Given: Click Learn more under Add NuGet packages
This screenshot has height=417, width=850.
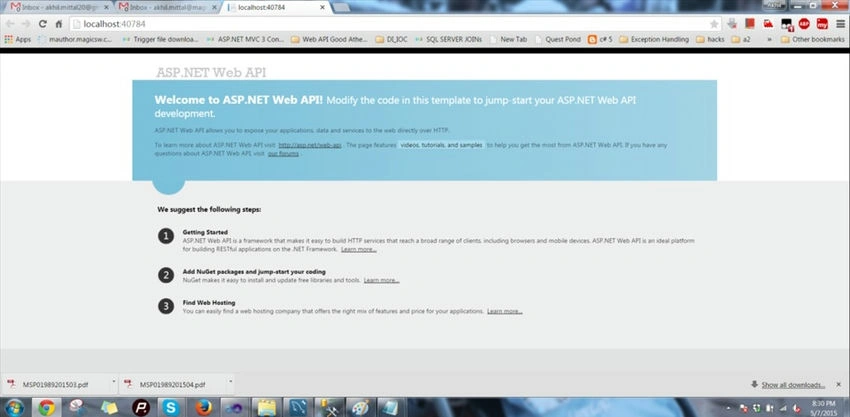Looking at the screenshot, I should pos(381,280).
